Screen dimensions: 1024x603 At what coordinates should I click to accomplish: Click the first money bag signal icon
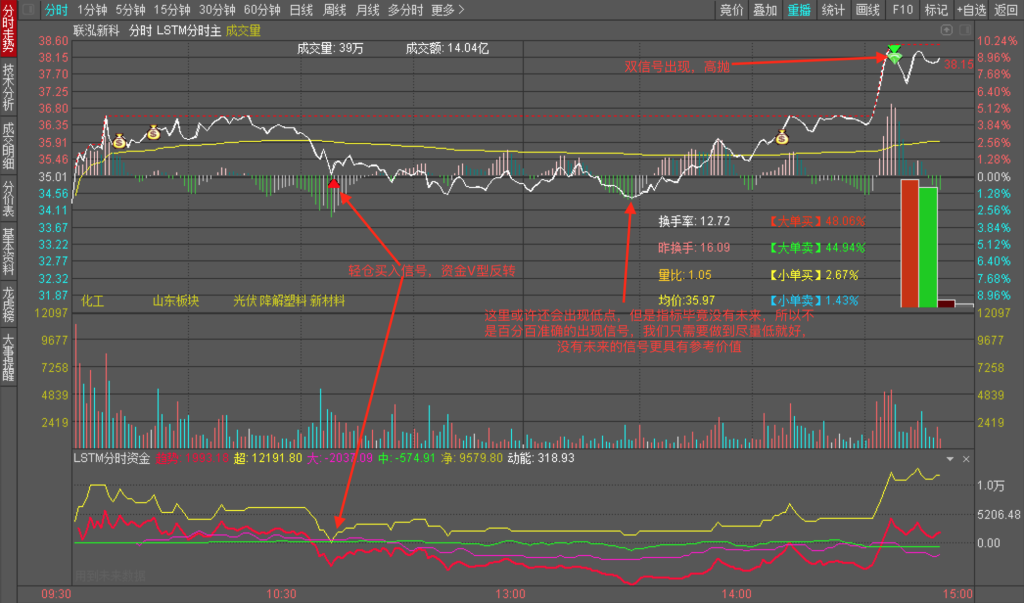click(118, 141)
